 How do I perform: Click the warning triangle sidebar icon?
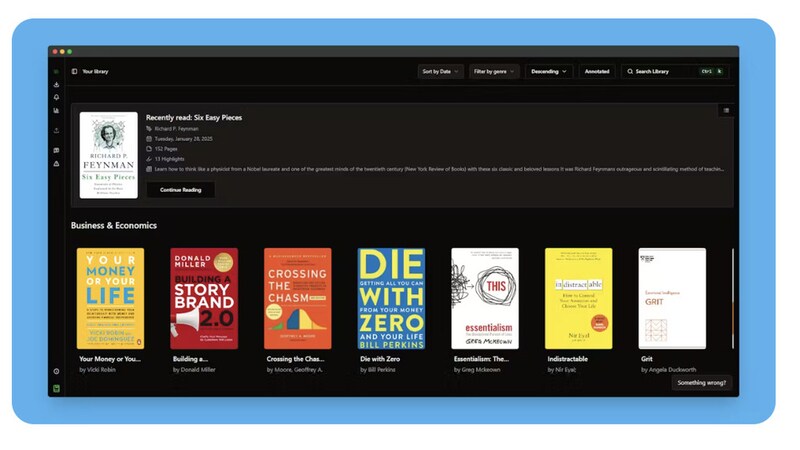pyautogui.click(x=56, y=163)
